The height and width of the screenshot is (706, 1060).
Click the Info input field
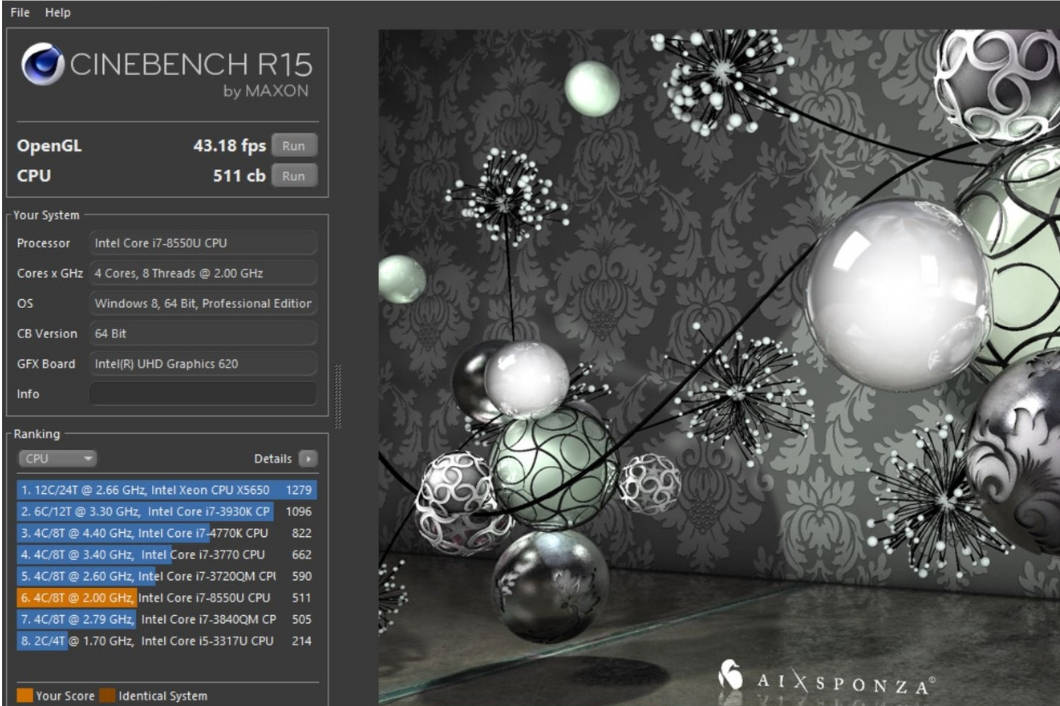[x=203, y=394]
